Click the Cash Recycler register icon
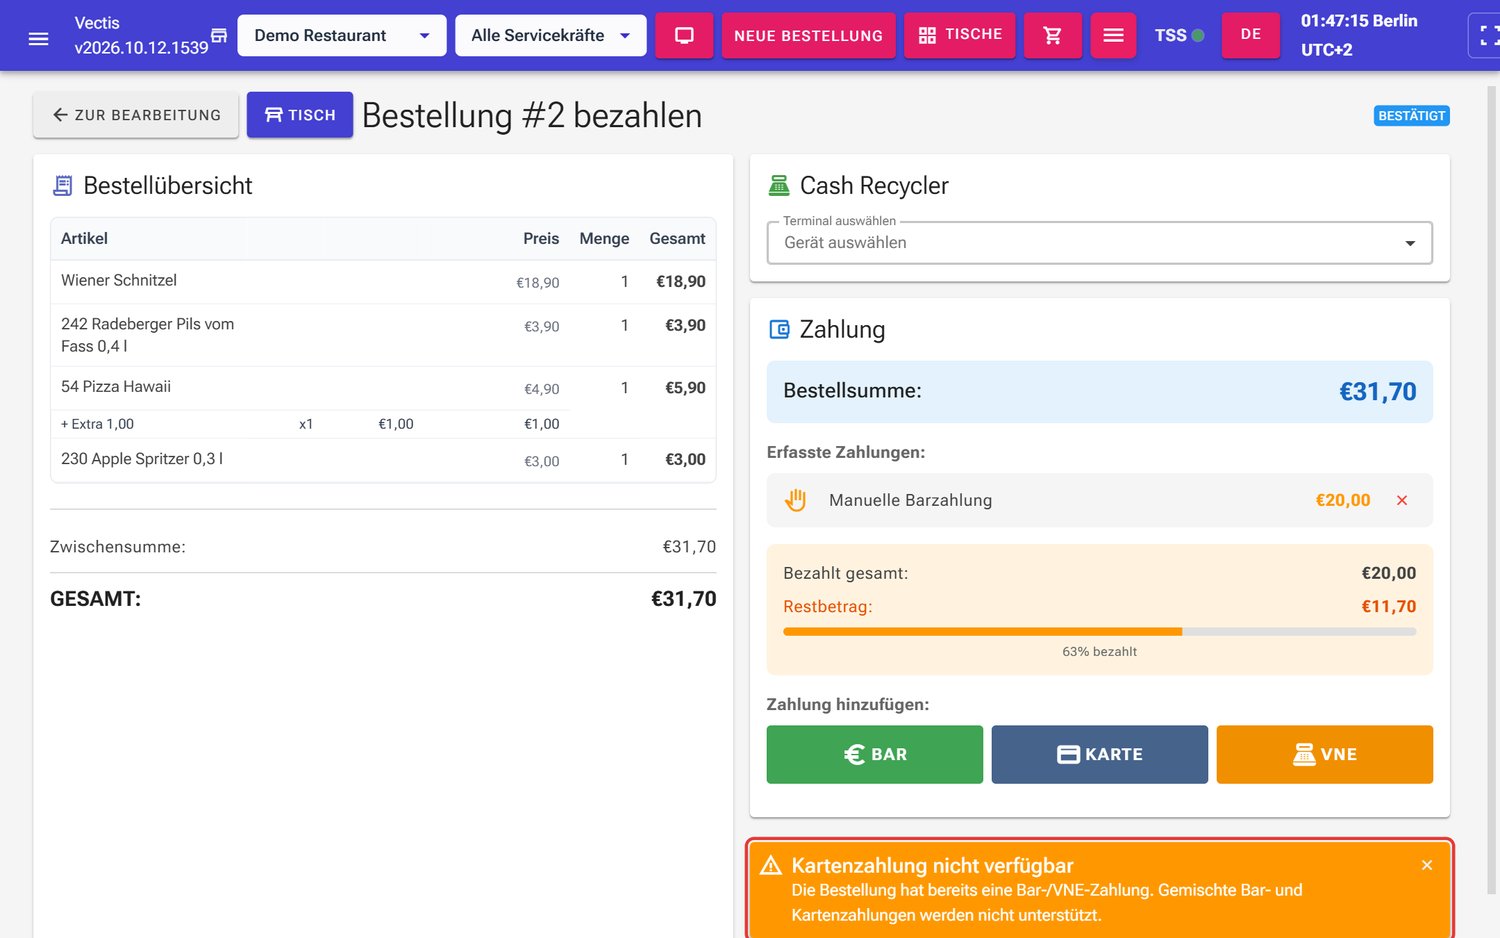 [779, 186]
